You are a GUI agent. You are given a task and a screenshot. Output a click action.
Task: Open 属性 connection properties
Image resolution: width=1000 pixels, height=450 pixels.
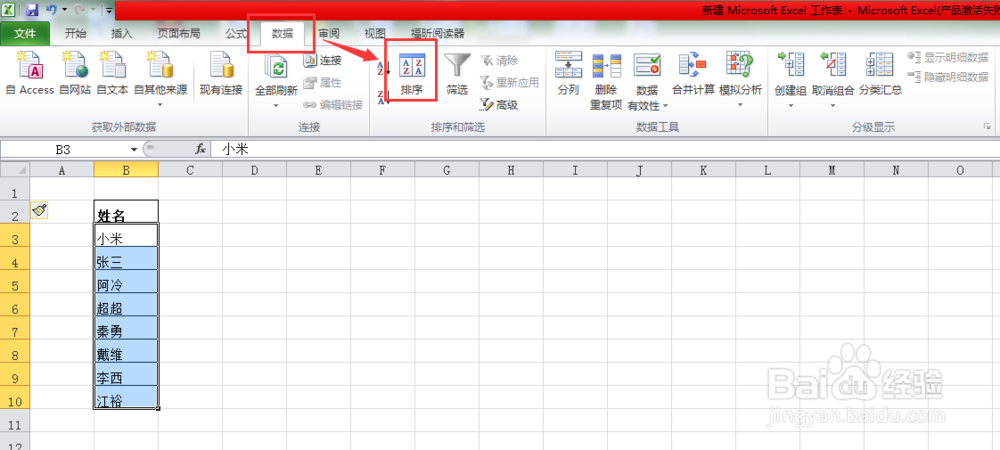click(323, 83)
